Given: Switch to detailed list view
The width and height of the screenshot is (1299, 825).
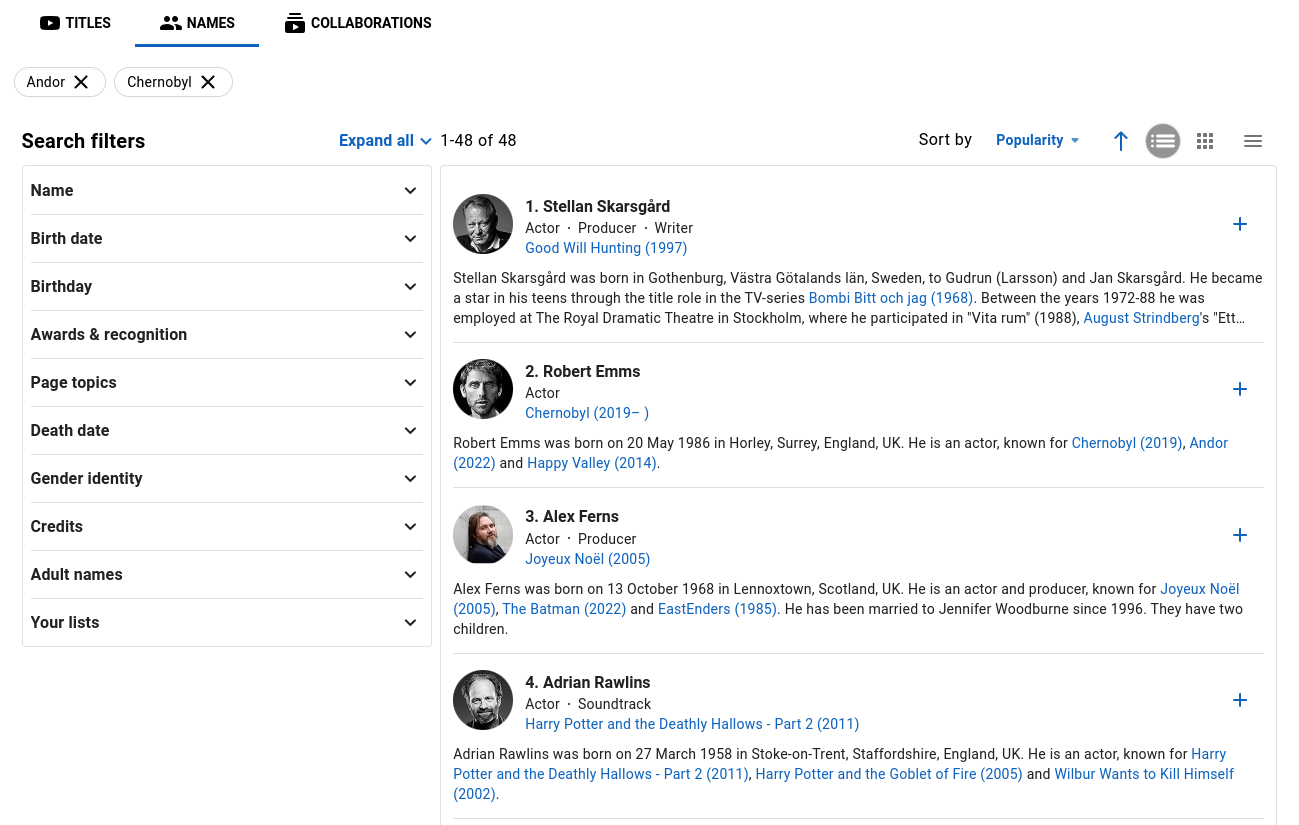Looking at the screenshot, I should tap(1163, 141).
